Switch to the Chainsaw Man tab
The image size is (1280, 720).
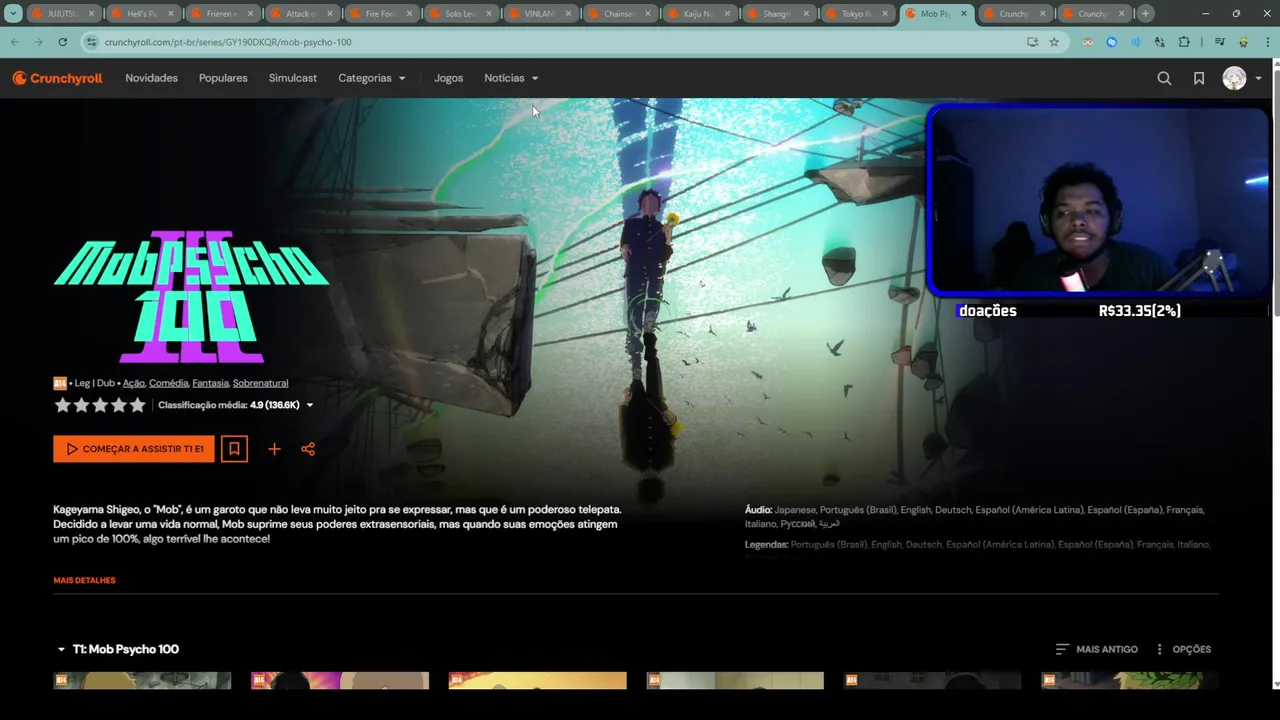coord(619,14)
